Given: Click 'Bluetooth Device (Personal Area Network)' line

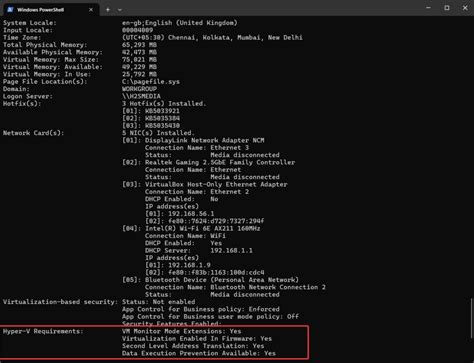Looking at the screenshot, I should coord(211,279).
